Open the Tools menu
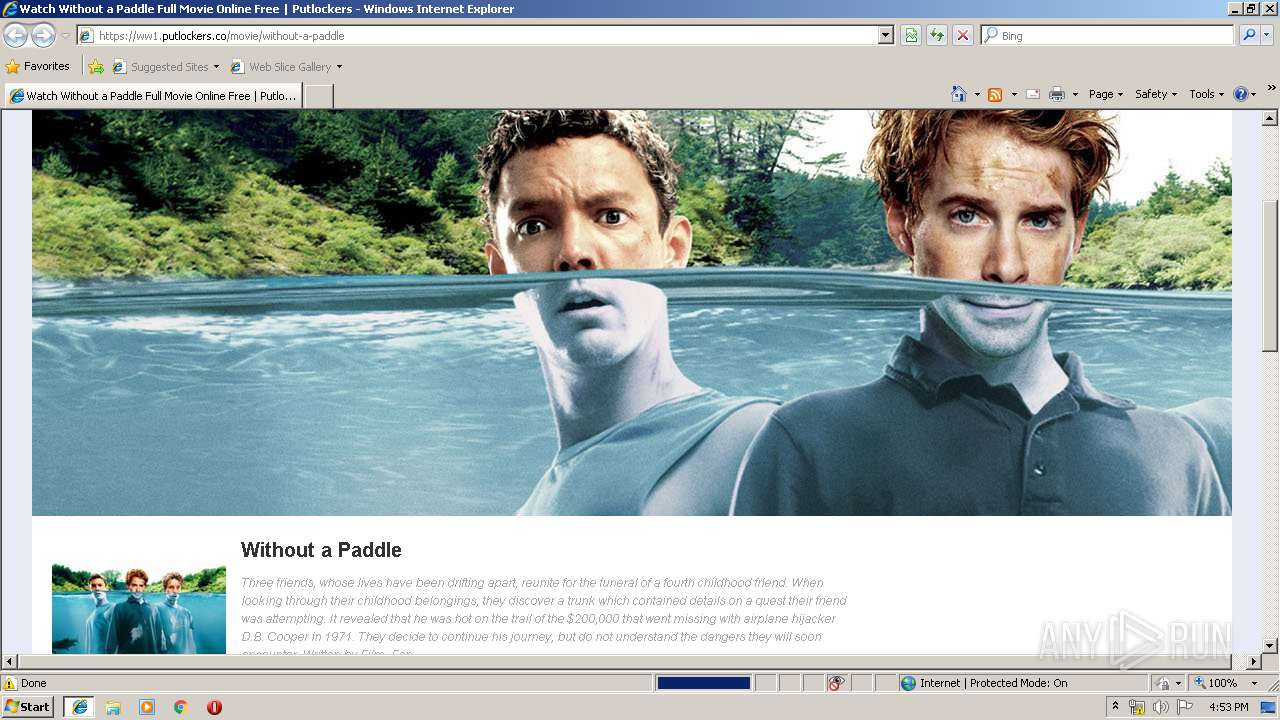This screenshot has width=1280, height=720. point(1207,94)
